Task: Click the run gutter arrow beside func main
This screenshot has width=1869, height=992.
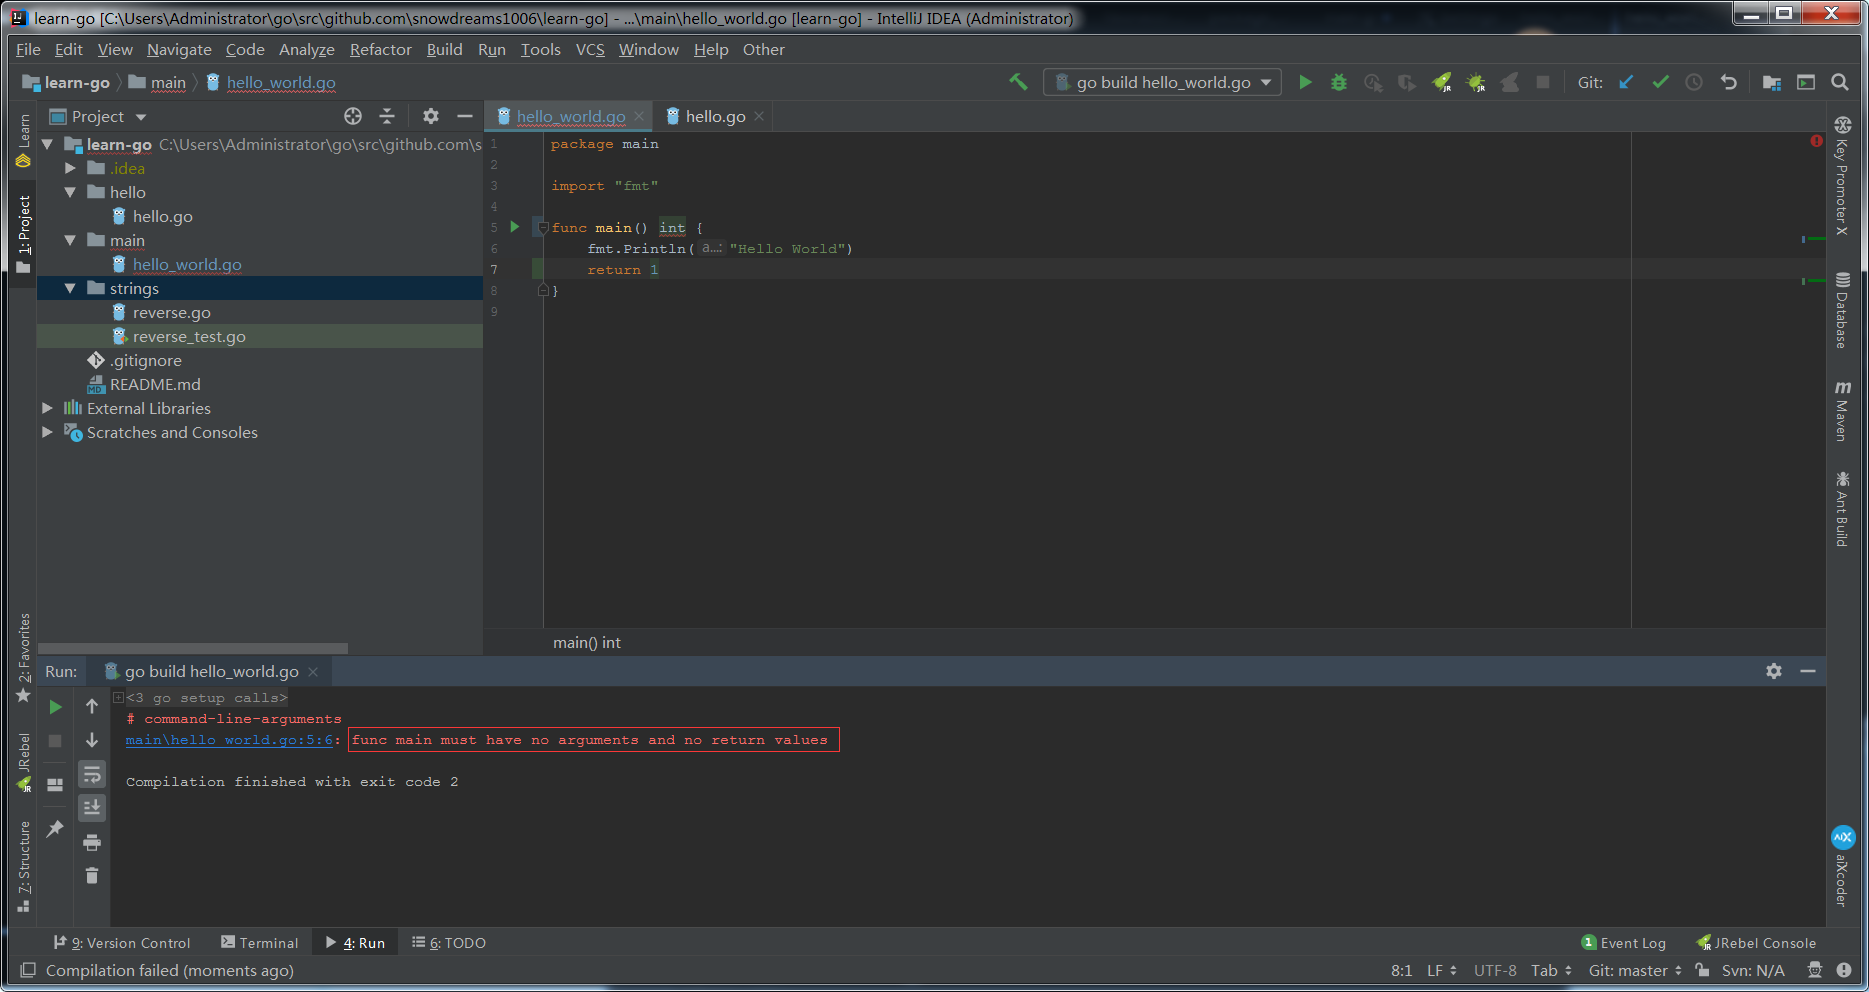Action: point(515,227)
